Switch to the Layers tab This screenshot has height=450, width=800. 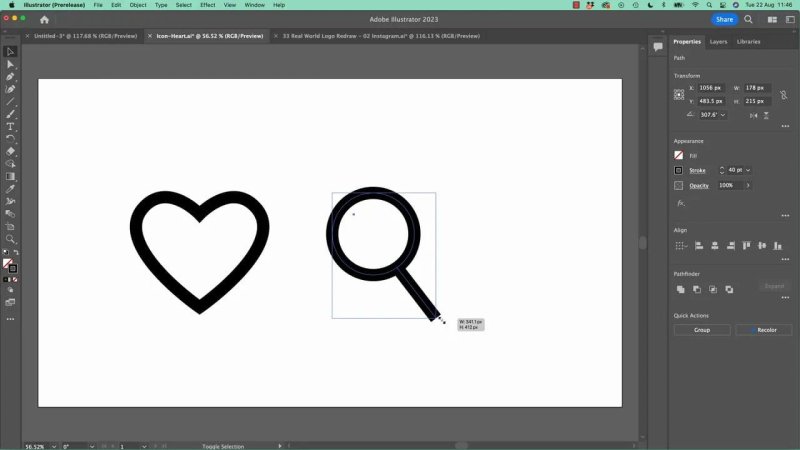pyautogui.click(x=718, y=42)
